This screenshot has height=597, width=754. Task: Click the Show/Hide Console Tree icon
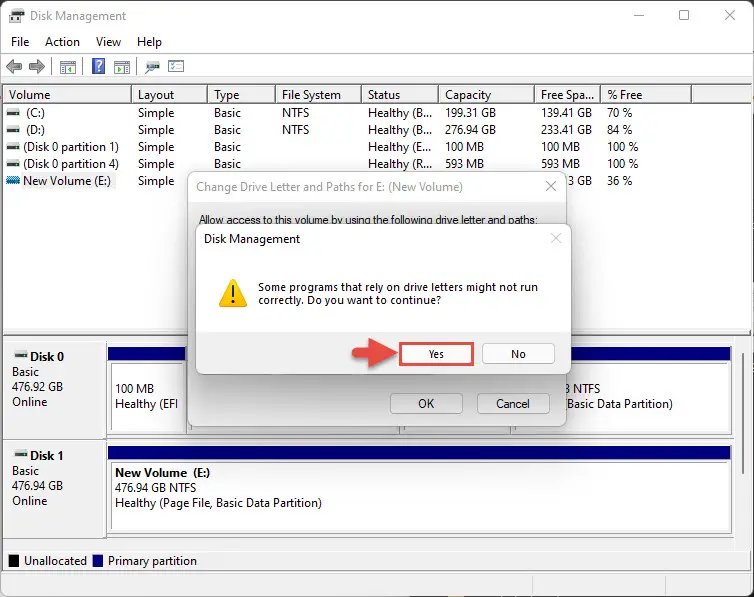(68, 67)
